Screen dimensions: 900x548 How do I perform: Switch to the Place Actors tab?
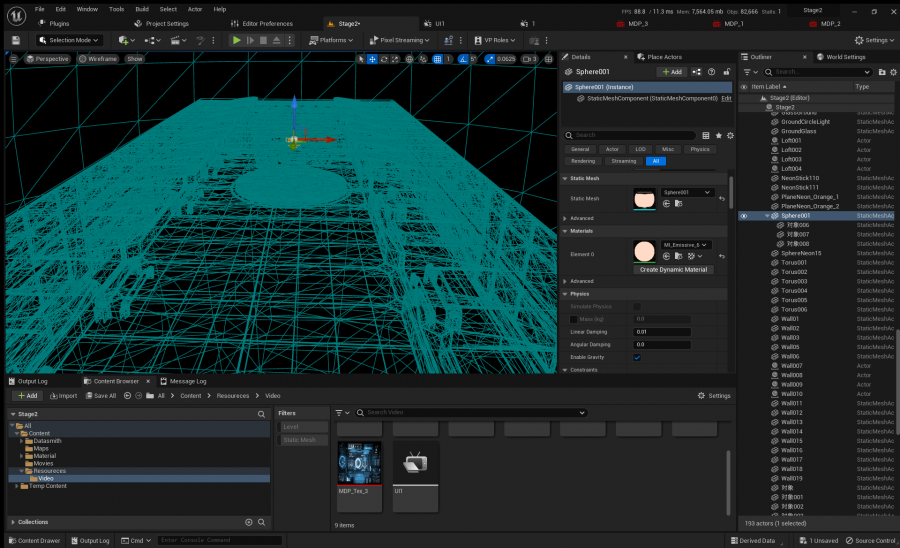pos(660,57)
